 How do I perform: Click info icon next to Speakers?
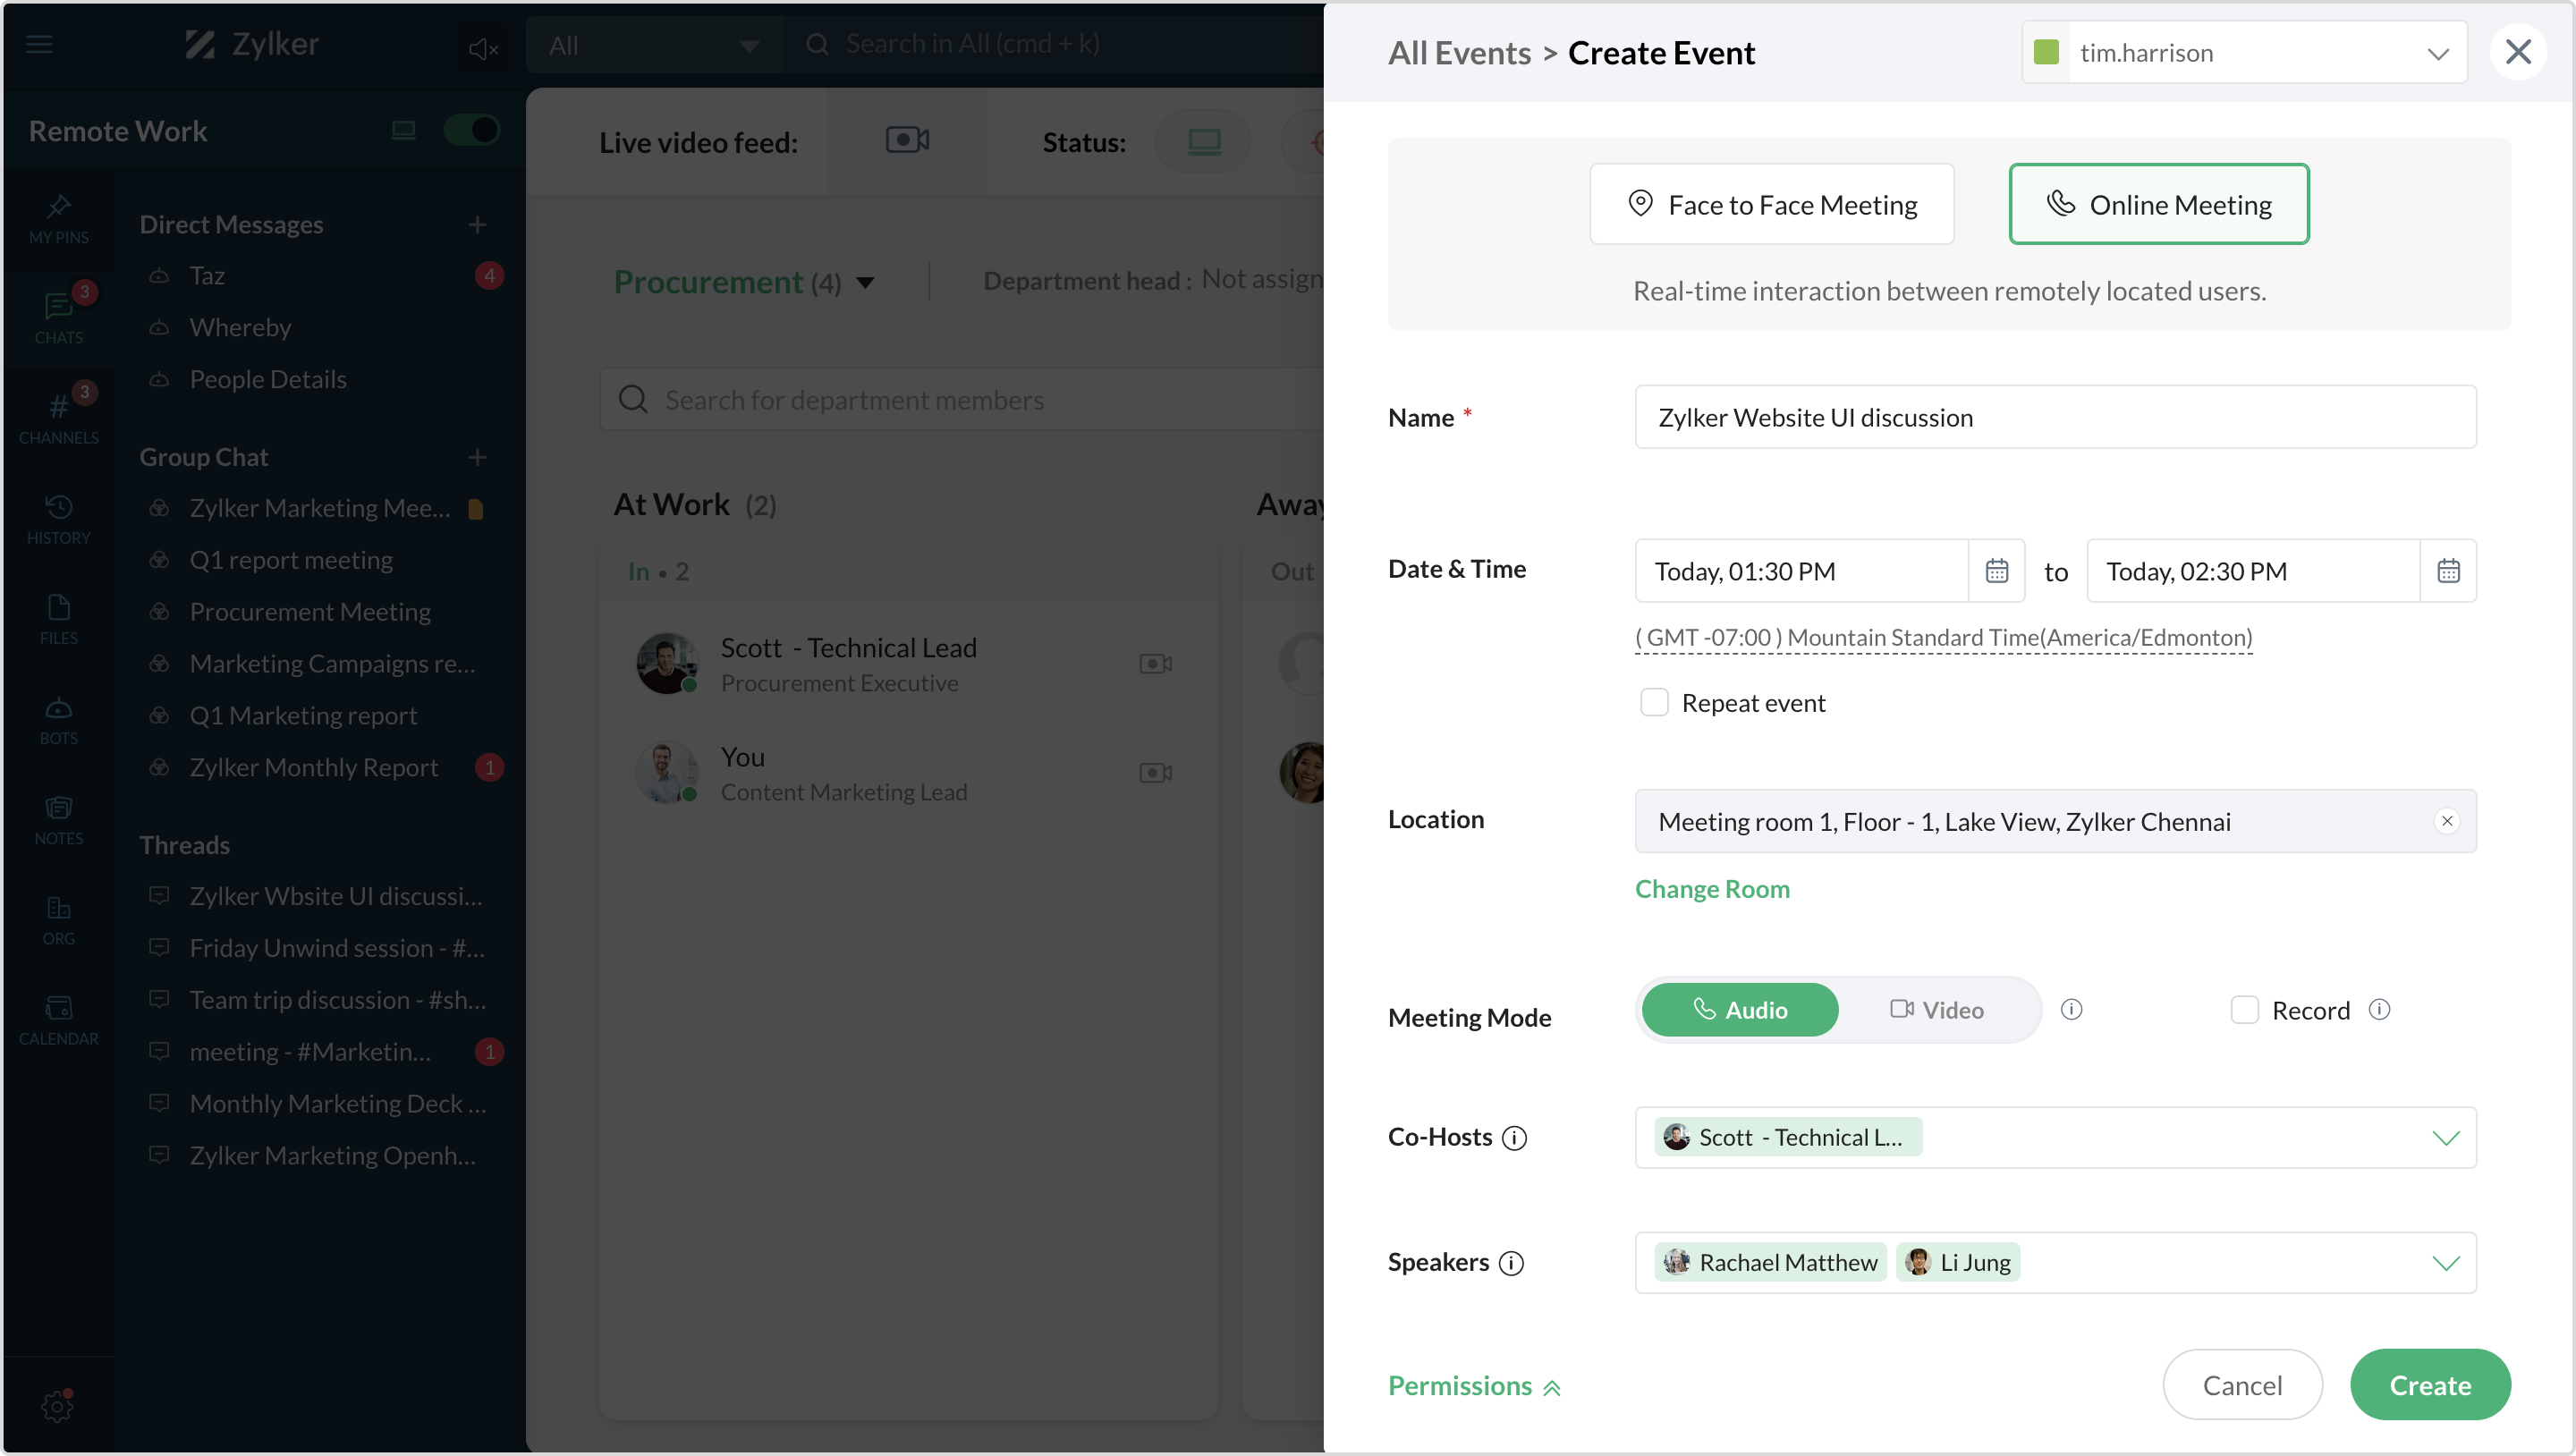[1512, 1263]
